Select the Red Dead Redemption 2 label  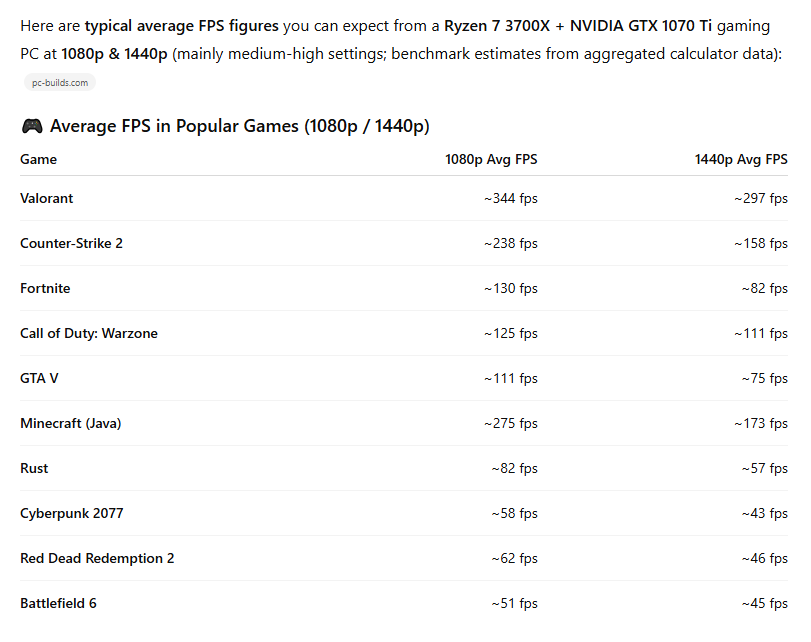click(97, 558)
